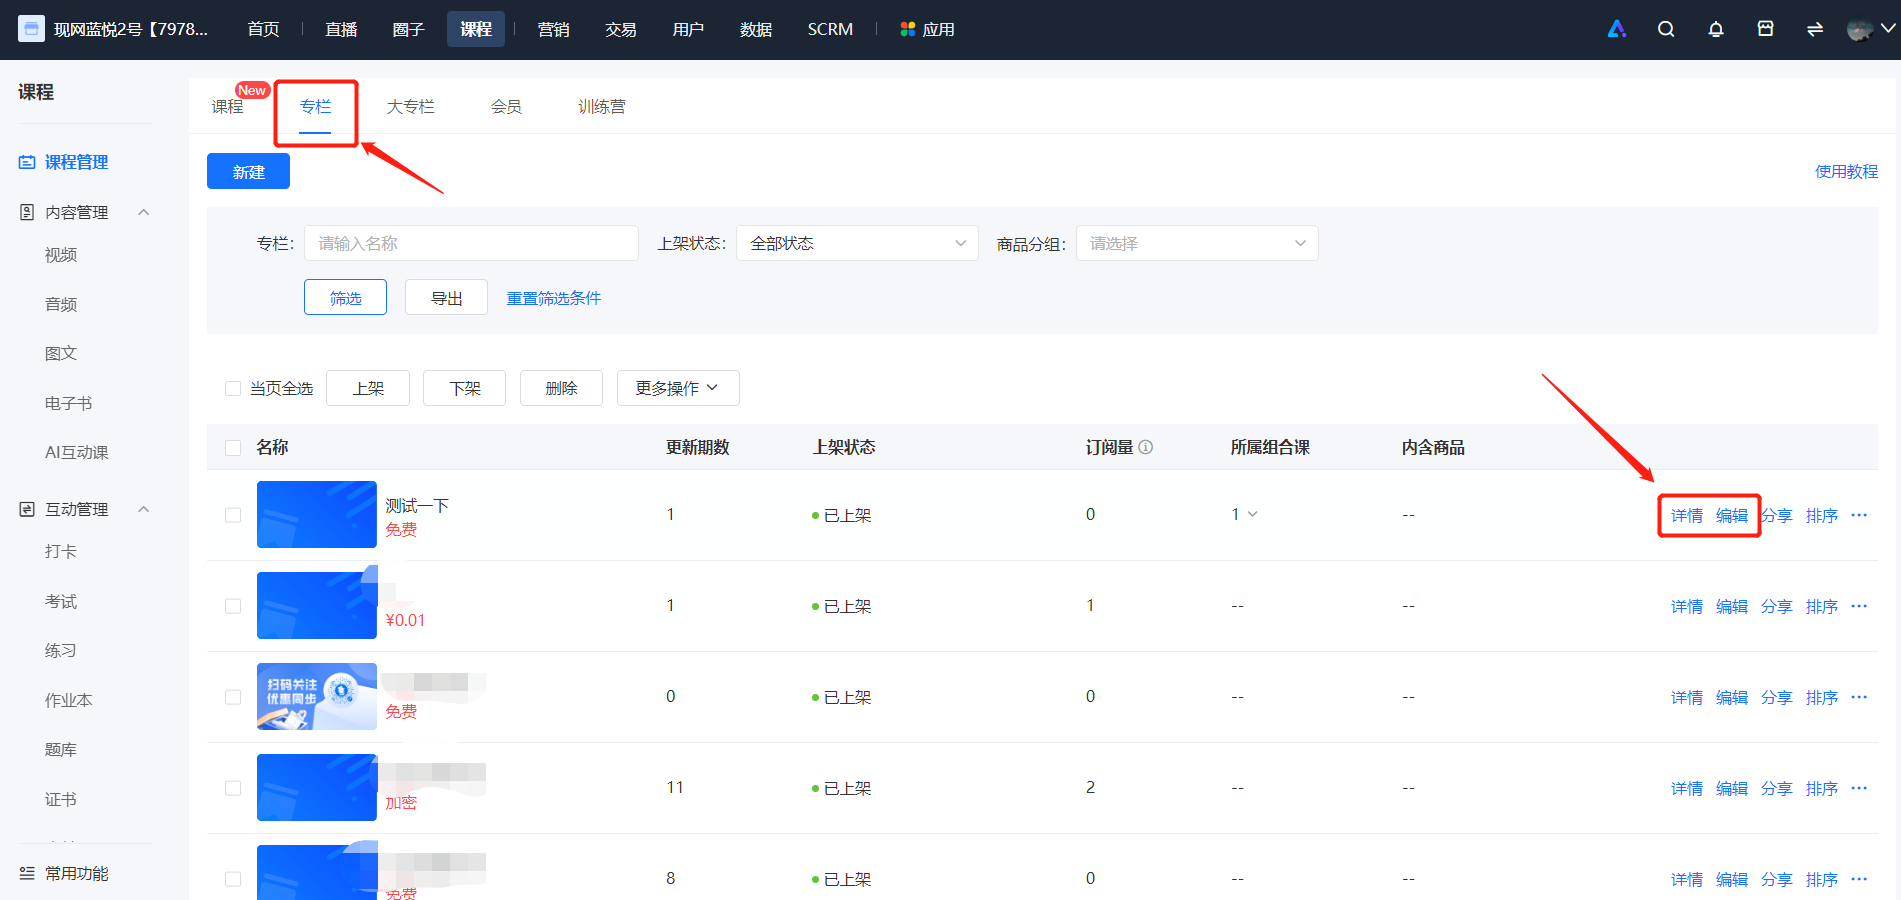Switch to the 大专栏 tab
This screenshot has width=1901, height=900.
410,106
